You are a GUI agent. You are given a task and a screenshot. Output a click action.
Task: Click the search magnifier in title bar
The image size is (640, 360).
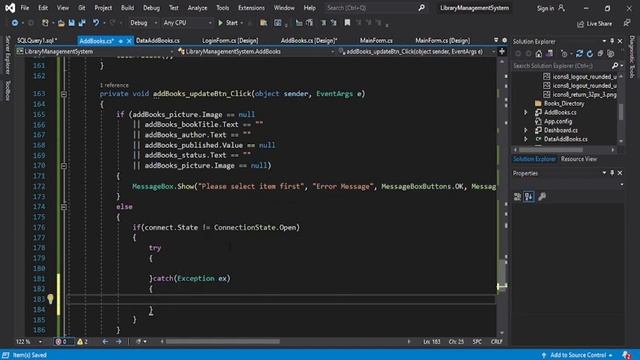[421, 8]
